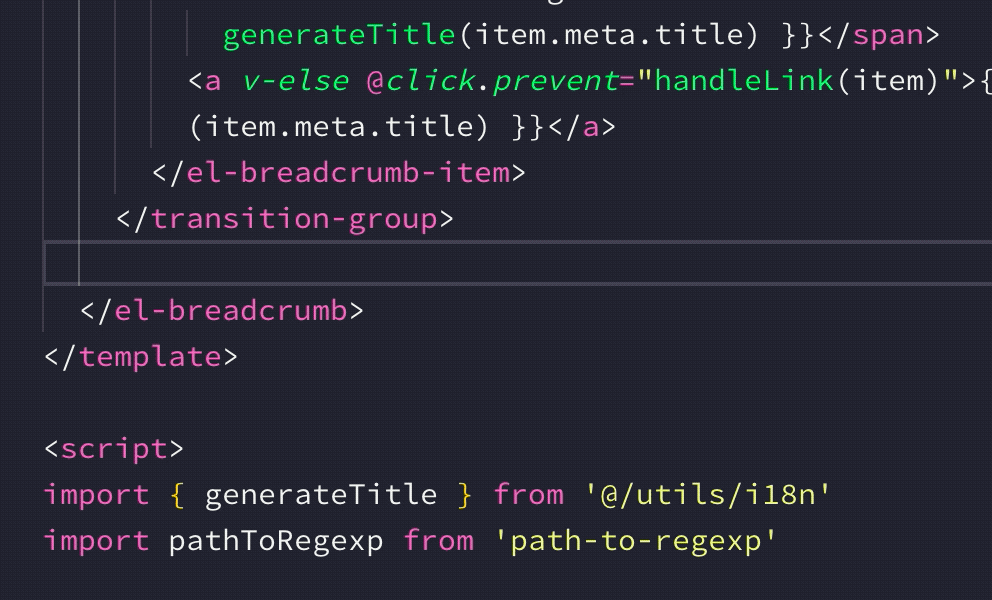Viewport: 992px width, 600px height.
Task: Select the handleLink(item) handler string
Action: [796, 81]
